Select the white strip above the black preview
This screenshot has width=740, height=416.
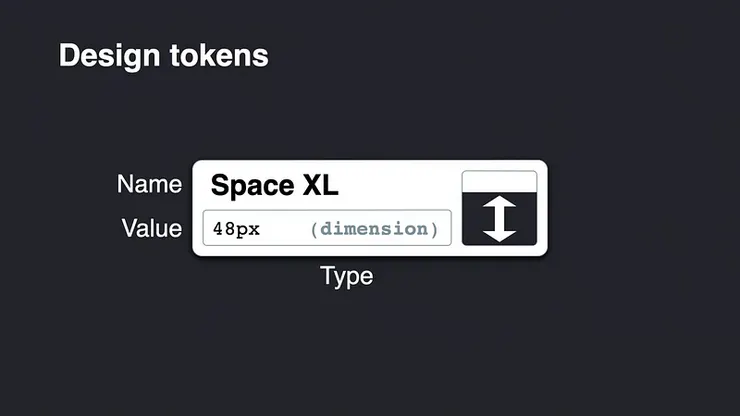pos(499,181)
